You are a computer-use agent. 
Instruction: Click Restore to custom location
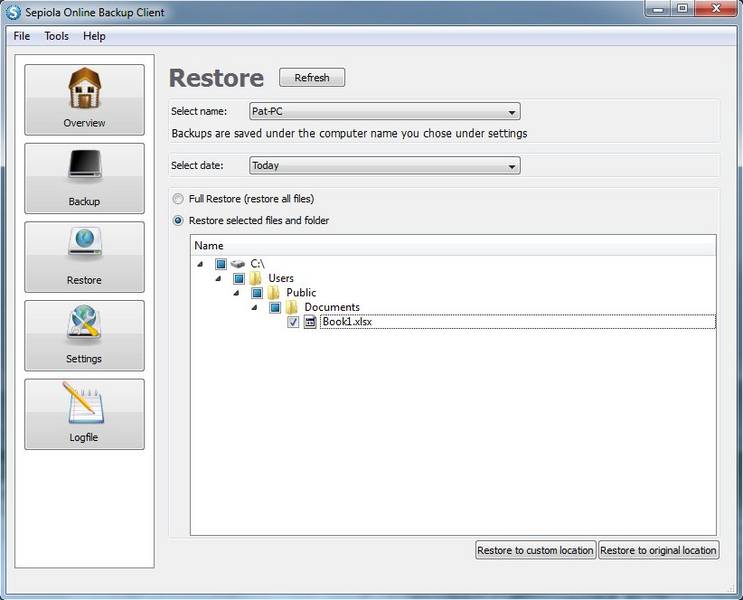coord(535,550)
